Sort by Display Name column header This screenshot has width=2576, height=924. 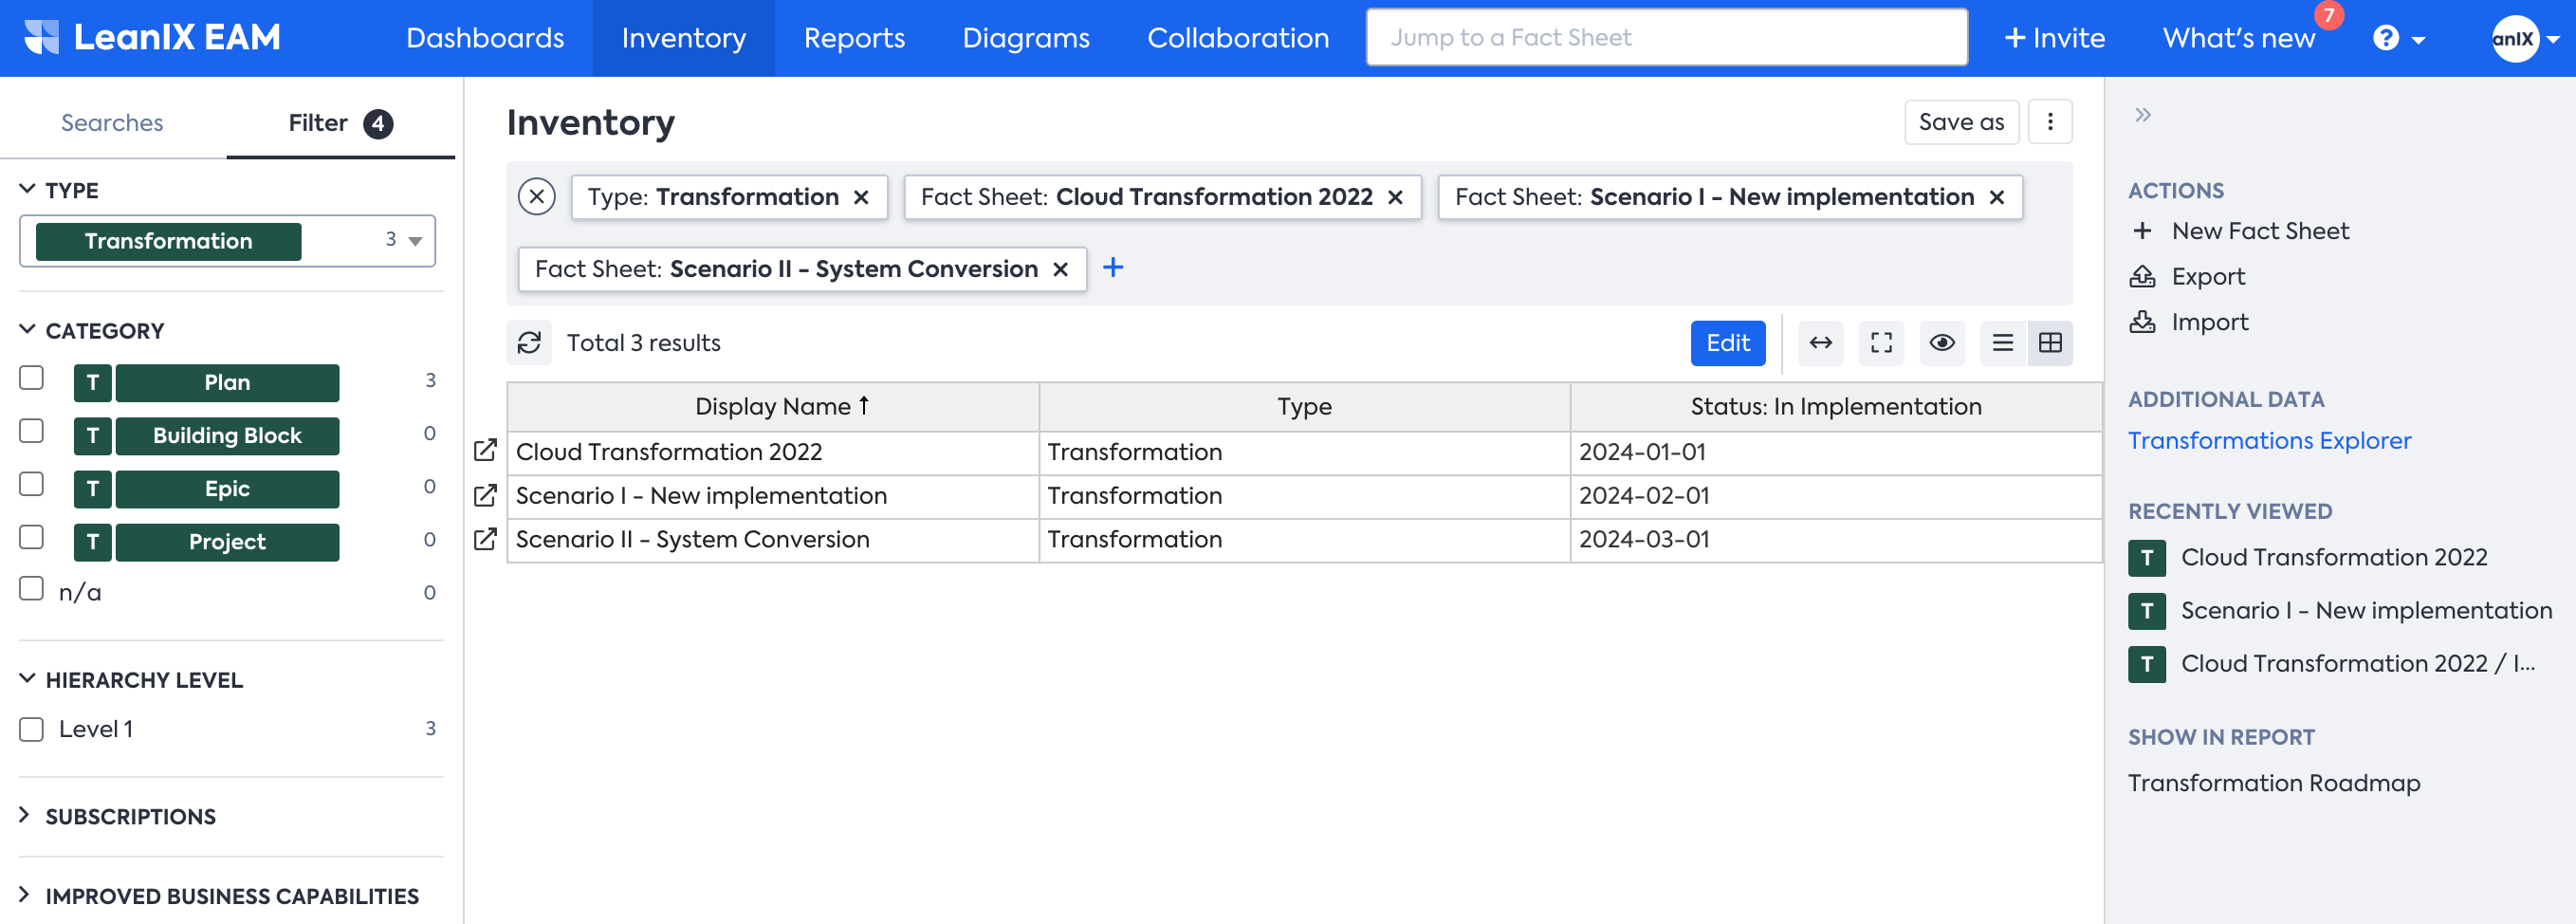click(x=773, y=407)
